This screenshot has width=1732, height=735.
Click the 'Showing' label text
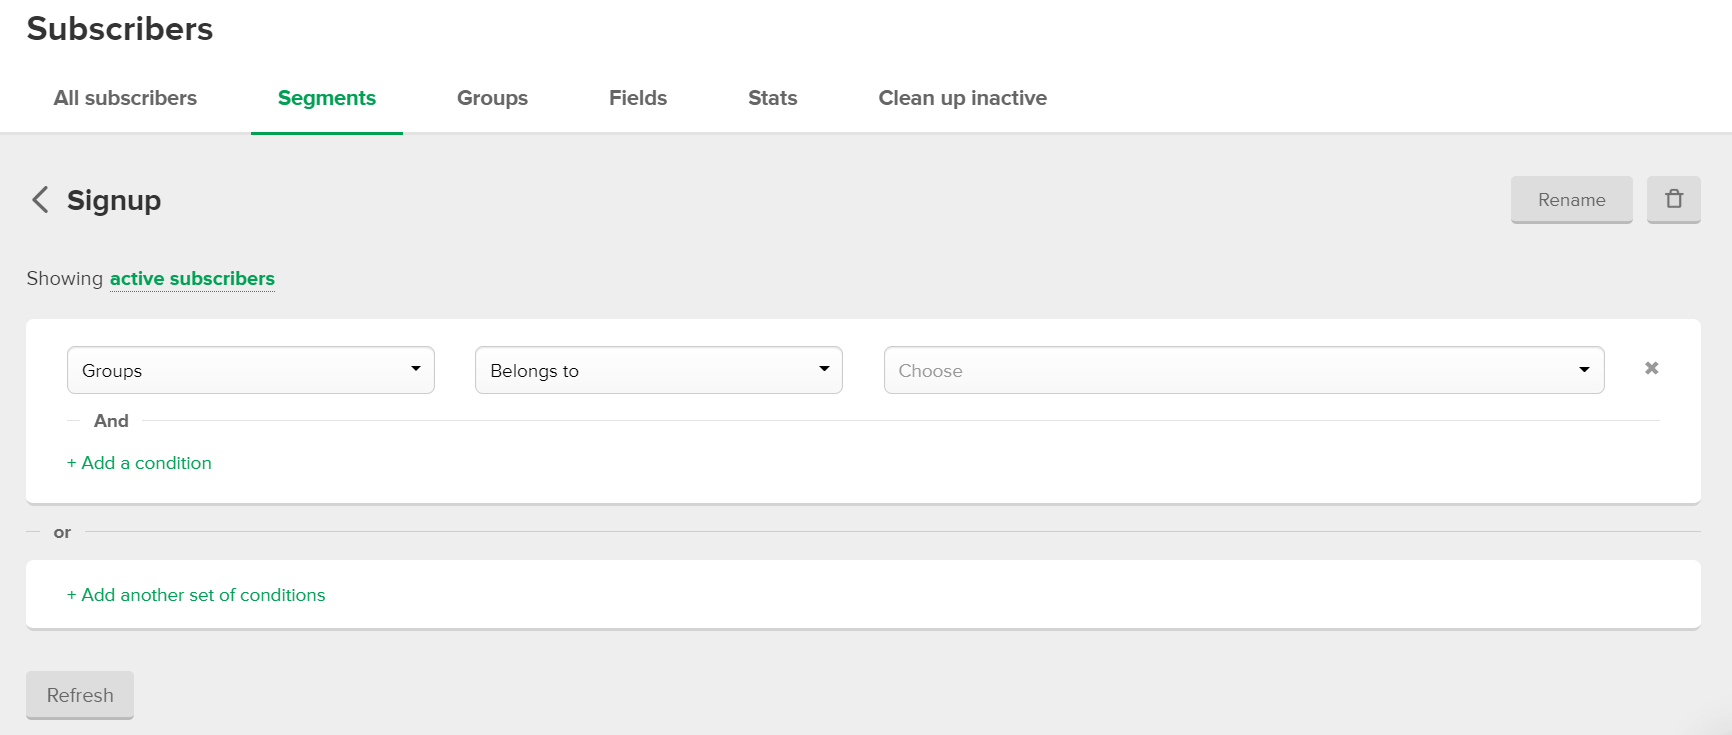click(65, 279)
